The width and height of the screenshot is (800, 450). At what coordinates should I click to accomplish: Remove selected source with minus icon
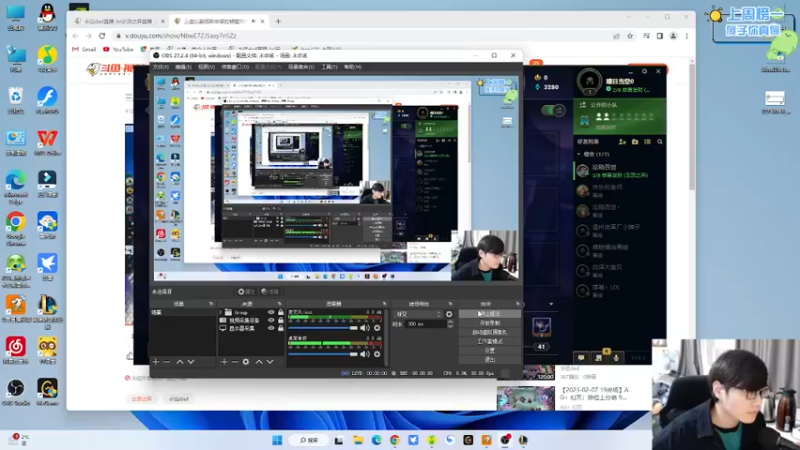click(x=235, y=362)
